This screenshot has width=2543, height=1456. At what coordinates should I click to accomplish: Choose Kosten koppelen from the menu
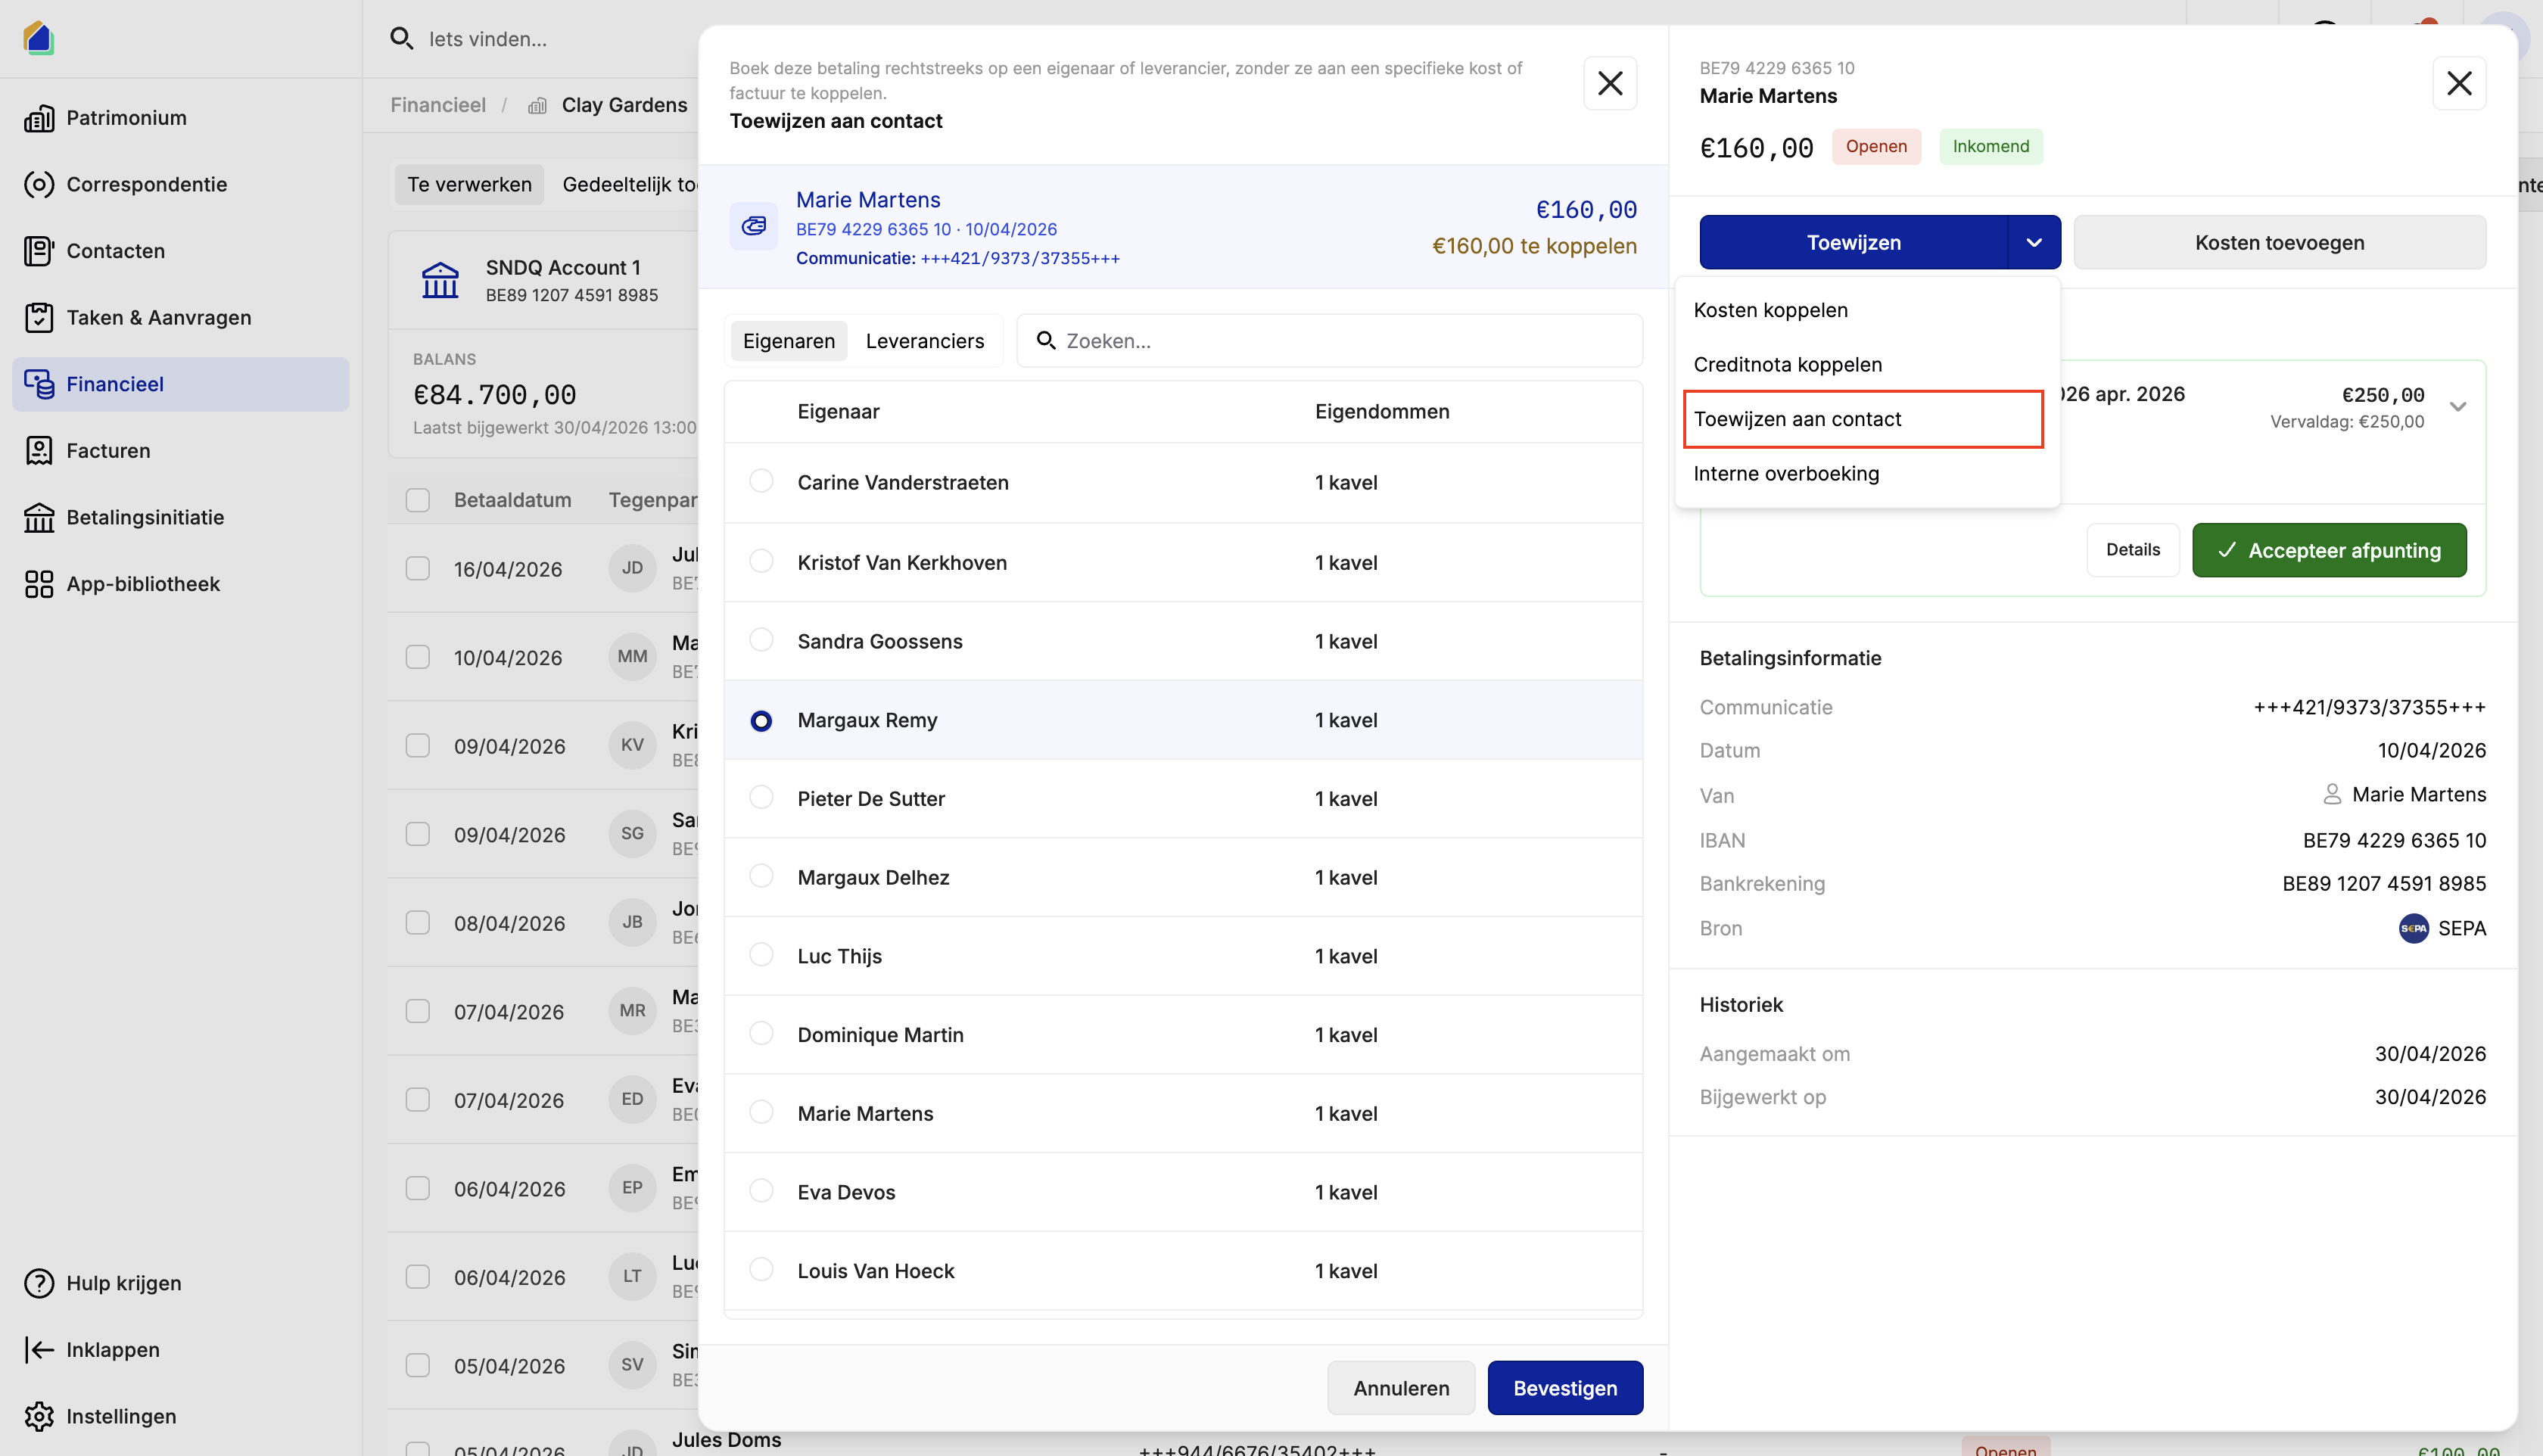tap(1867, 310)
